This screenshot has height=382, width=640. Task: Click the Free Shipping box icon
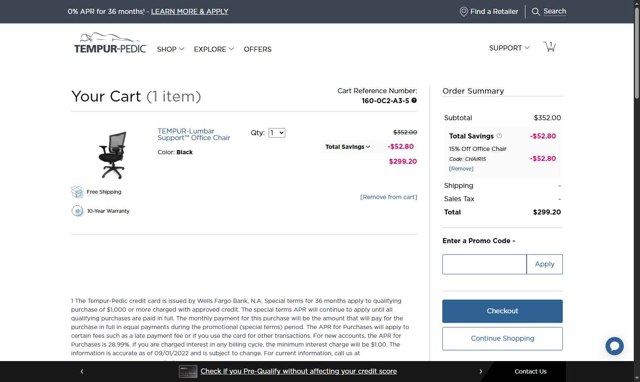pos(77,191)
